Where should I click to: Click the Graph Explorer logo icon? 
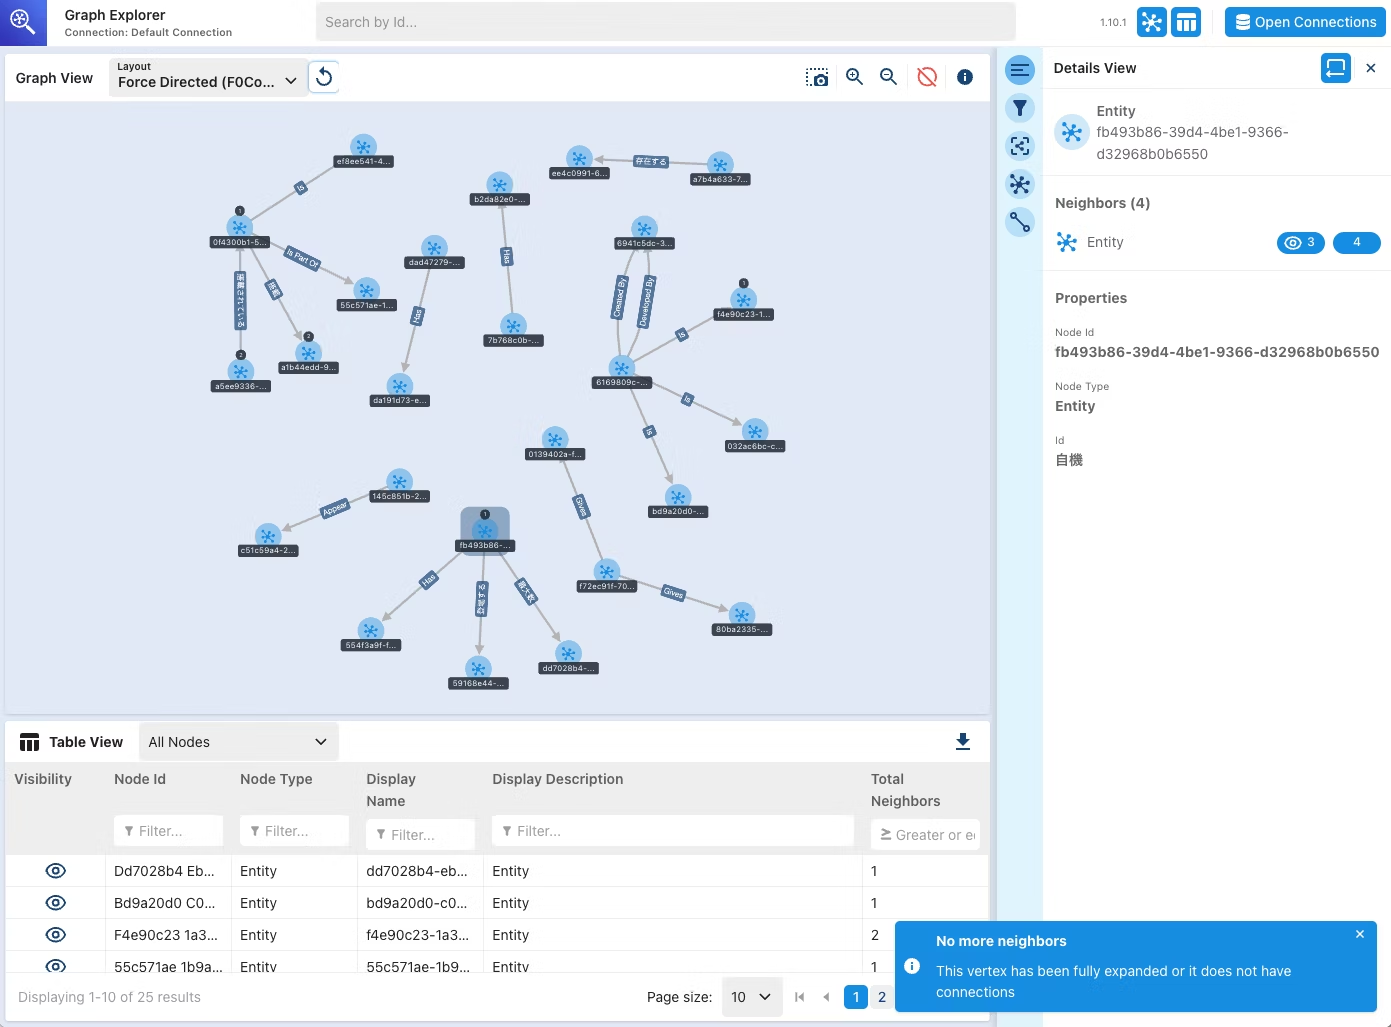tap(23, 22)
